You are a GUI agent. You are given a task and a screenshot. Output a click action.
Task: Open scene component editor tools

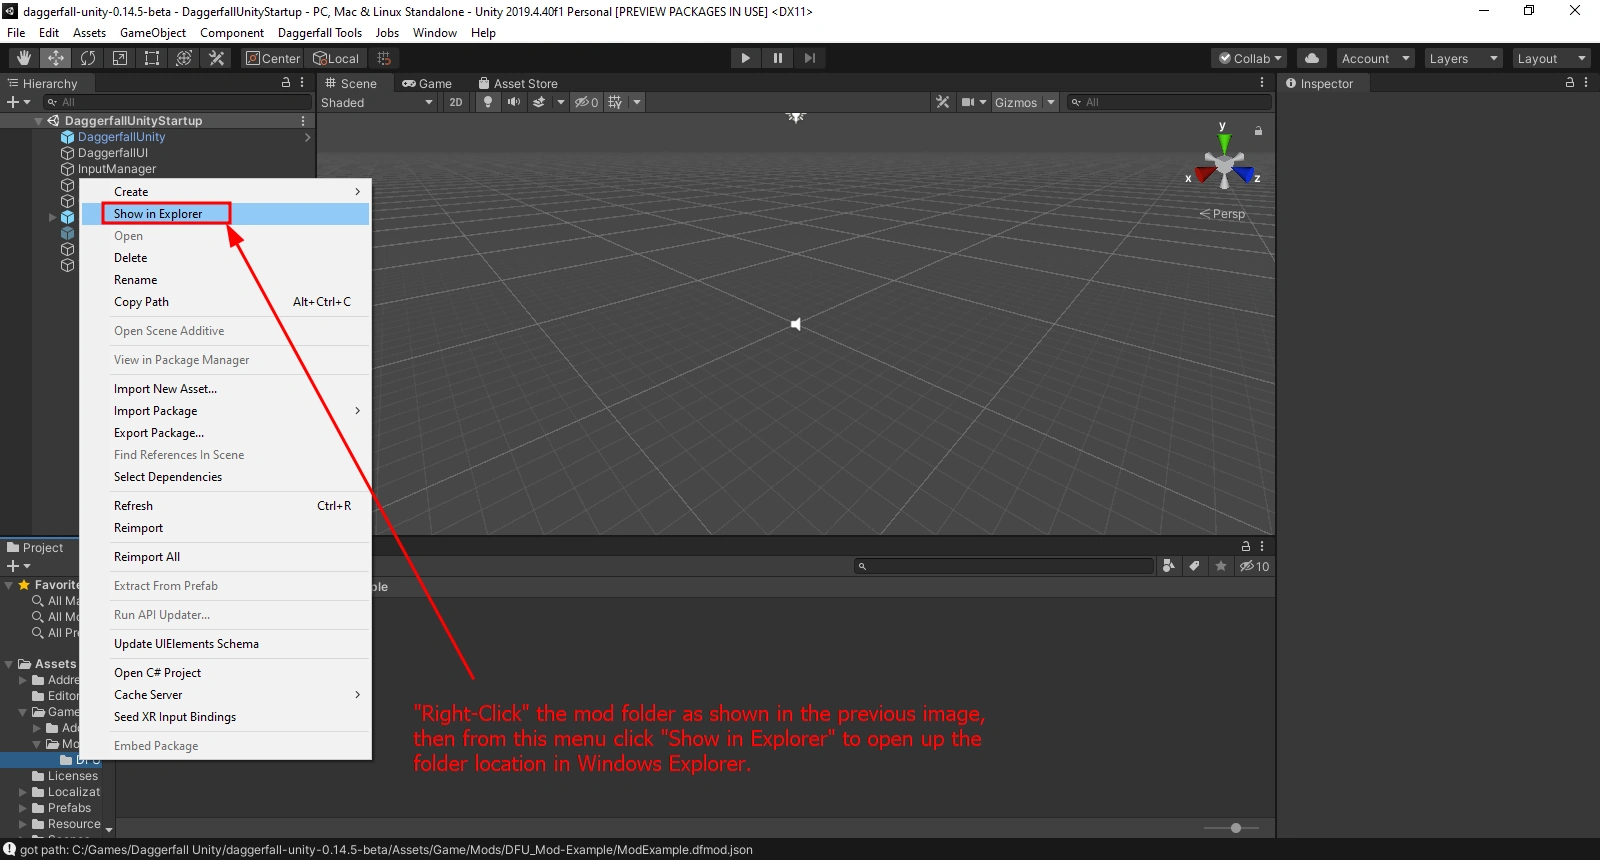942,102
